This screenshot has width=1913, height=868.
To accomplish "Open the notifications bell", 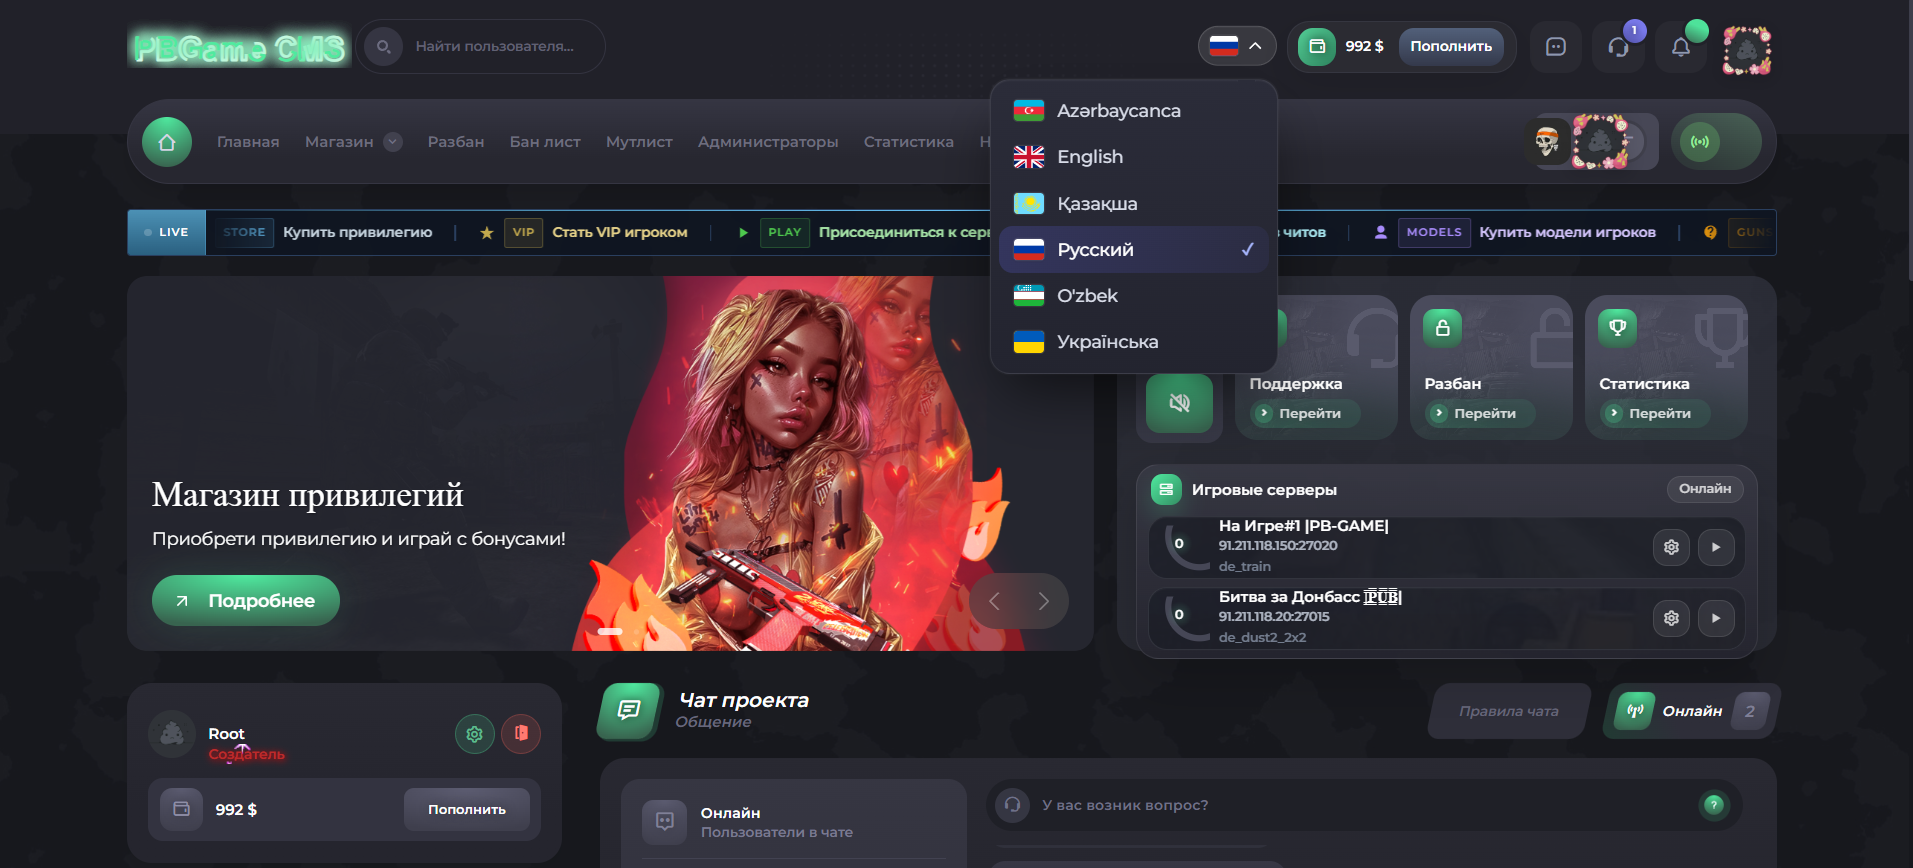I will (1681, 47).
